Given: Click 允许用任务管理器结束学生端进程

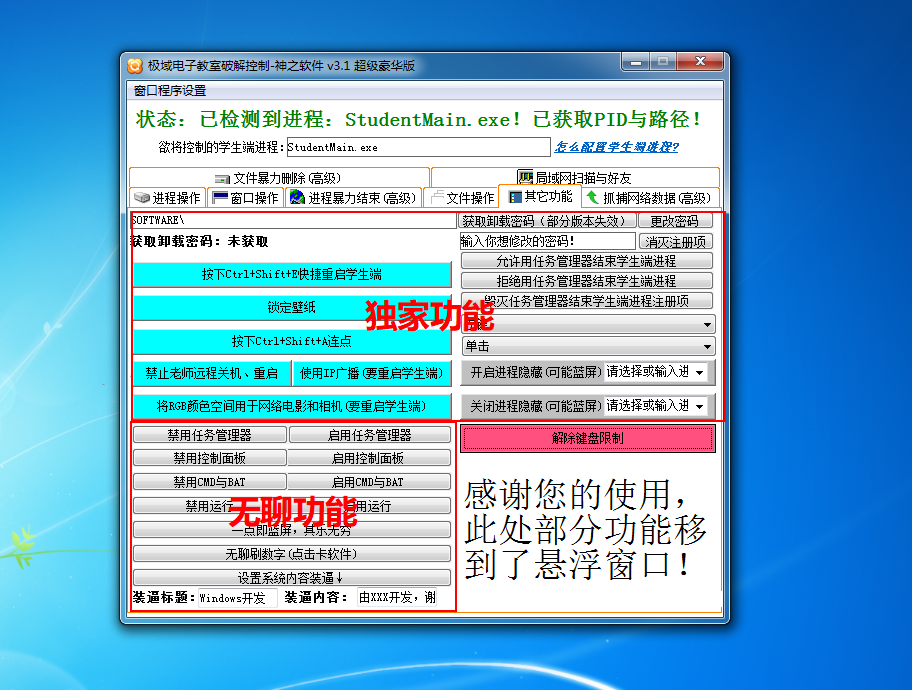Looking at the screenshot, I should [x=586, y=261].
